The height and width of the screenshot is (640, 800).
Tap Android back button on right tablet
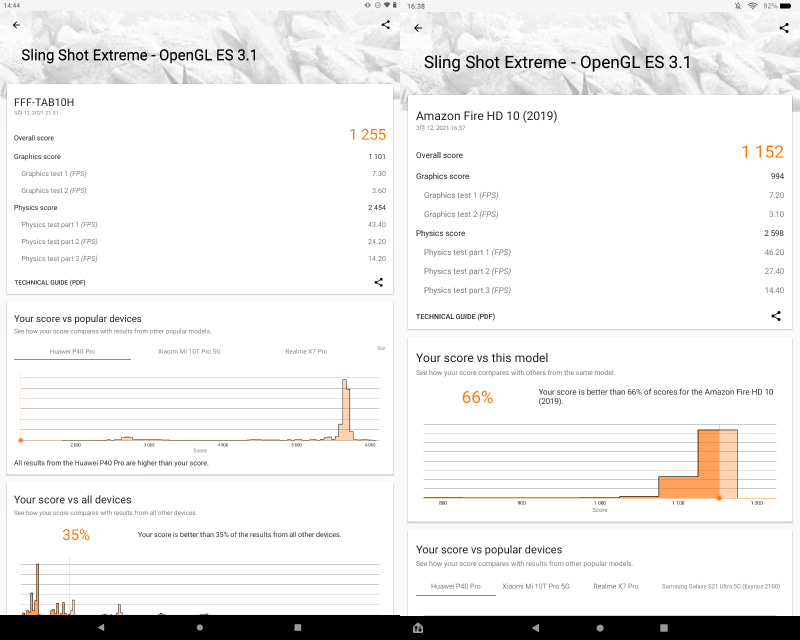point(535,628)
